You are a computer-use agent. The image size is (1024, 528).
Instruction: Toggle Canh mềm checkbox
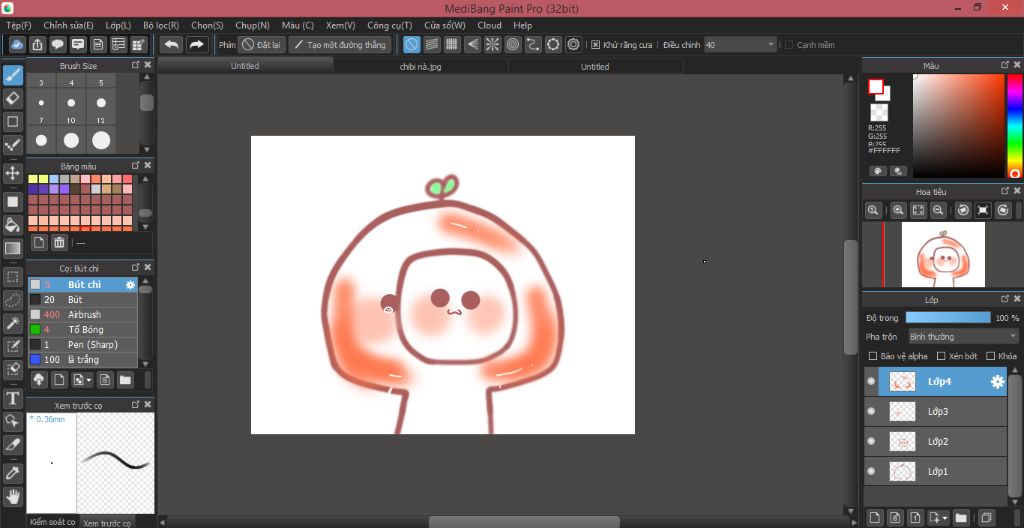[789, 45]
